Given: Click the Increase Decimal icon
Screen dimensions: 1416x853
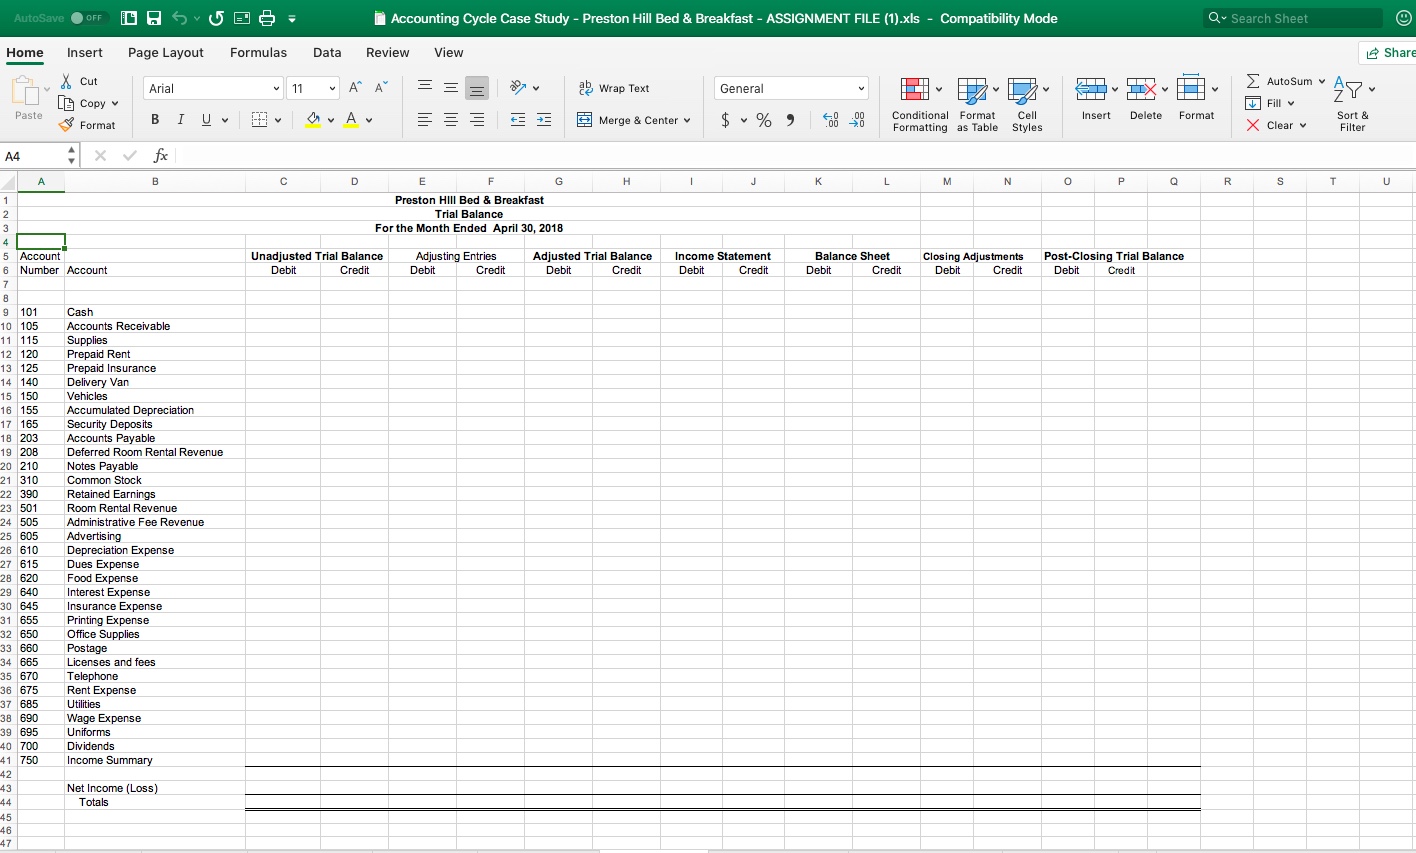Looking at the screenshot, I should 828,119.
